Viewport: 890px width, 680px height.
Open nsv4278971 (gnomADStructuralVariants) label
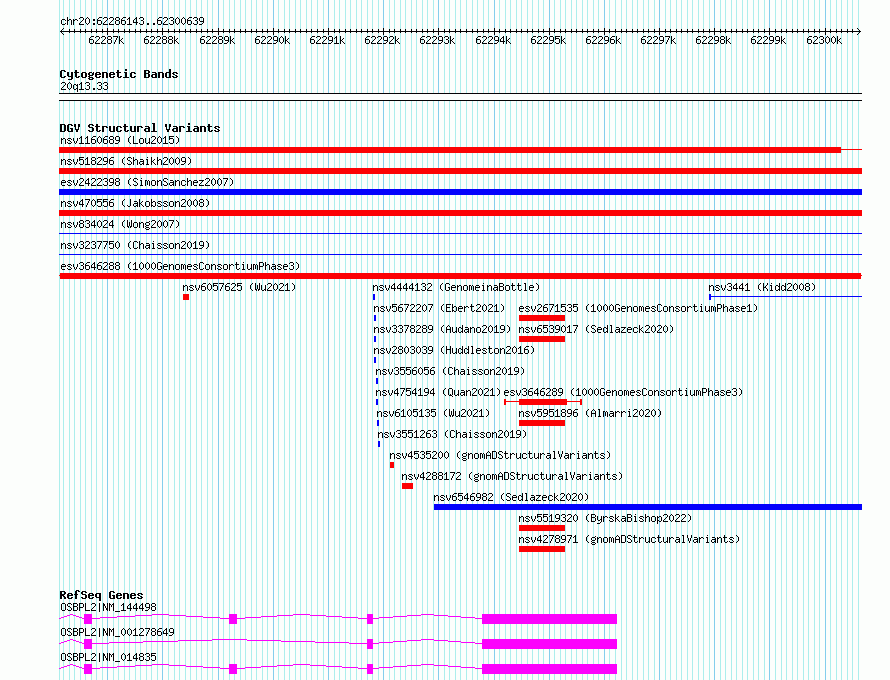tap(629, 539)
